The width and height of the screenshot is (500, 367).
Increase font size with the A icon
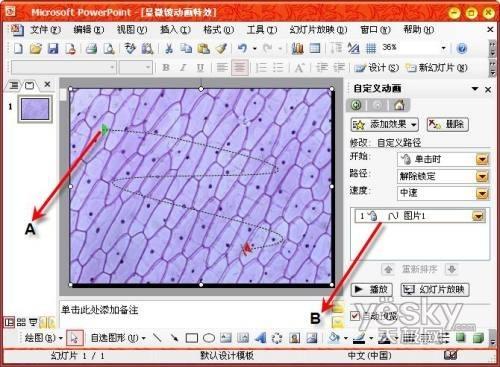click(299, 68)
